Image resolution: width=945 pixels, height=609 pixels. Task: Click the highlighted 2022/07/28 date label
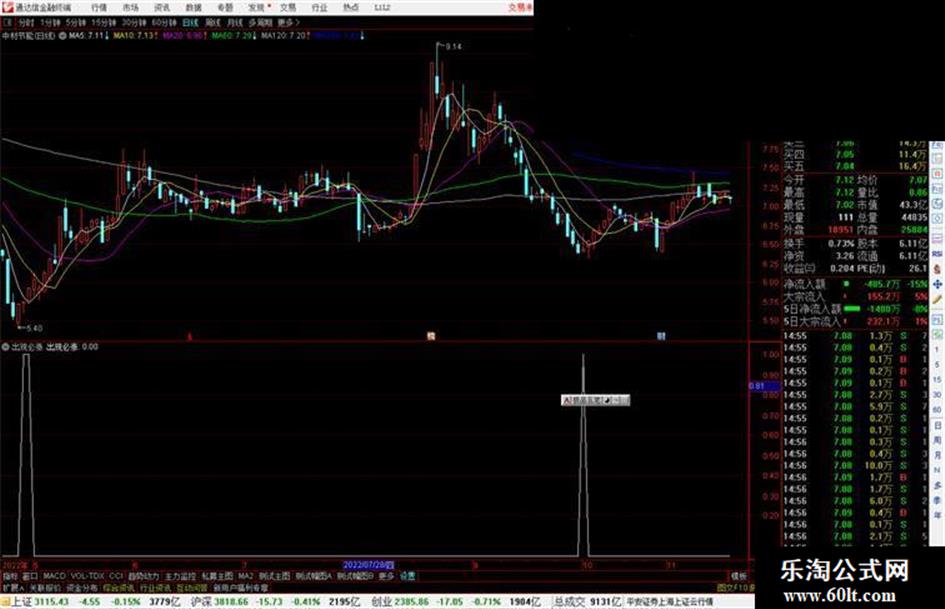[x=368, y=565]
